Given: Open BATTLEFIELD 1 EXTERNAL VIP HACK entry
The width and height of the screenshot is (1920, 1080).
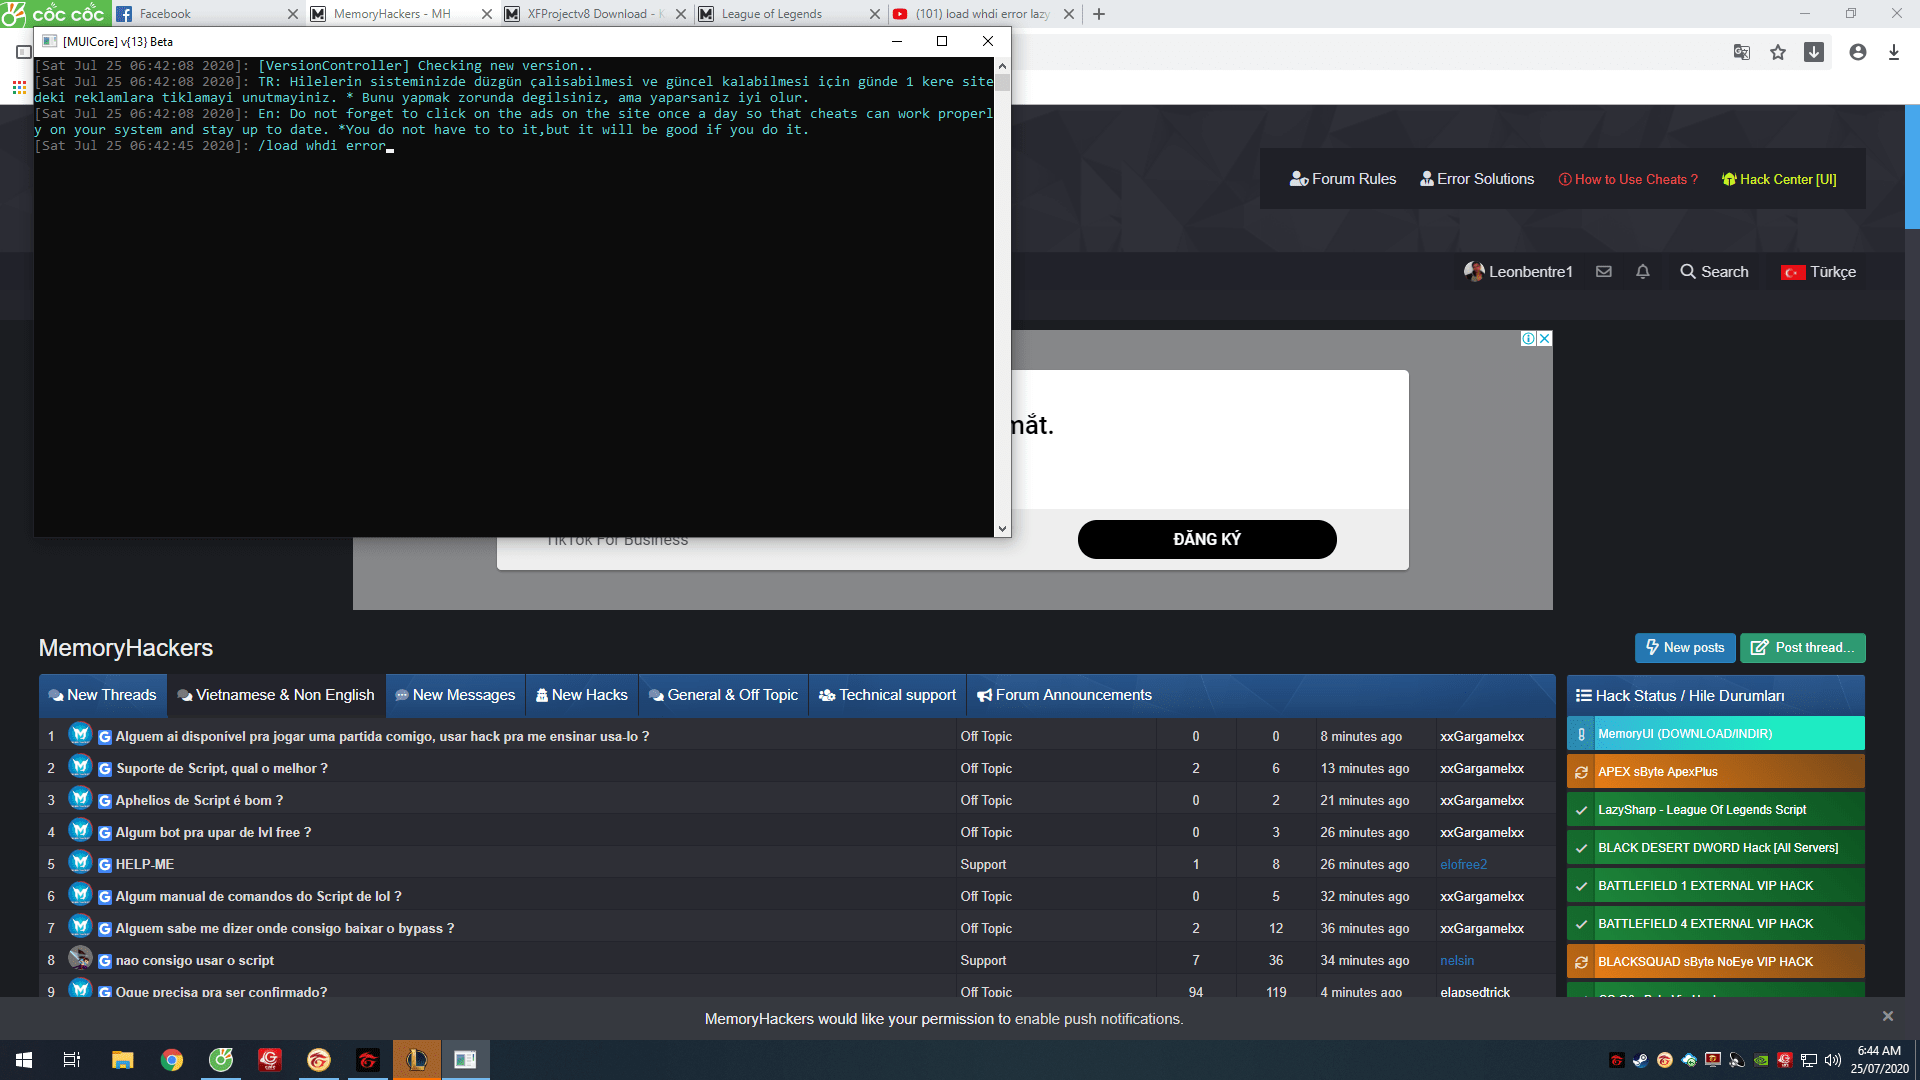Looking at the screenshot, I should (1716, 886).
